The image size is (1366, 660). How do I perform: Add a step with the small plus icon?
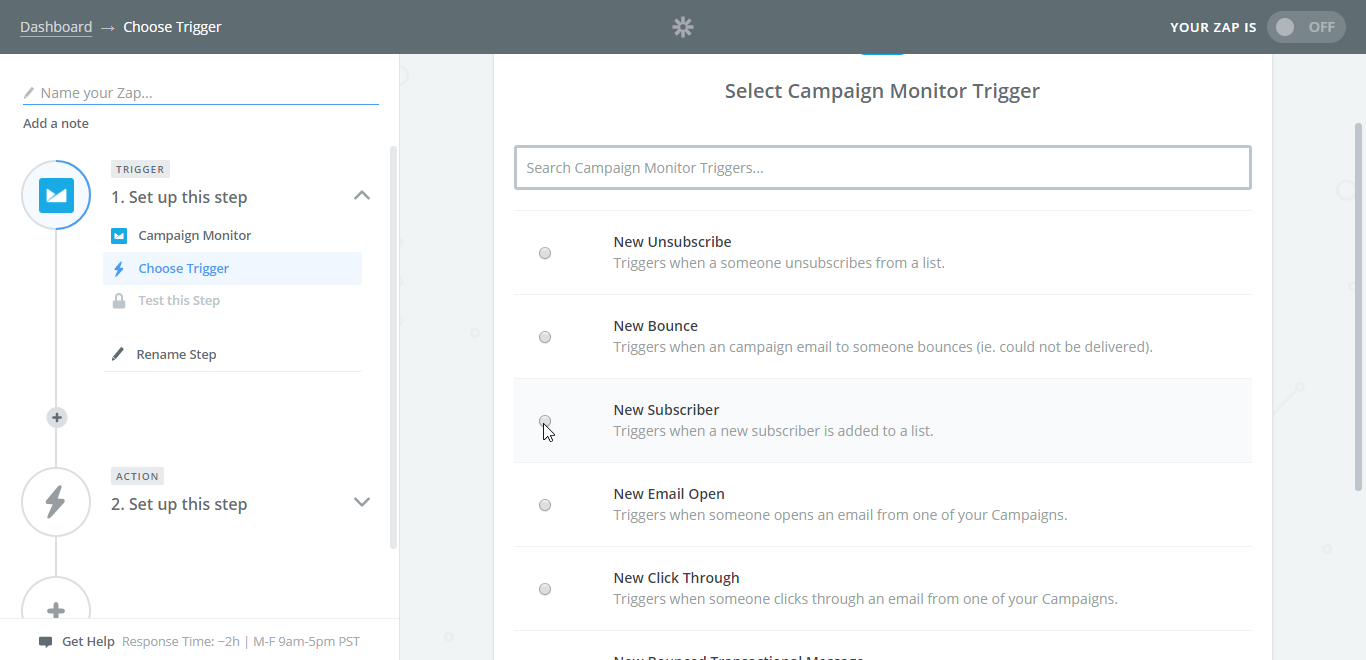point(57,417)
